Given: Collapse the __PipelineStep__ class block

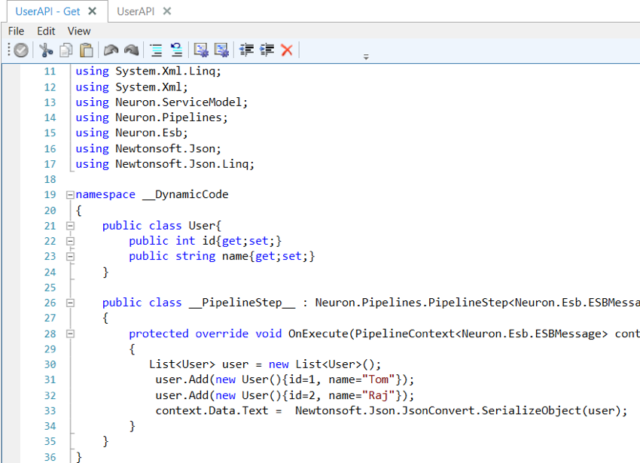Looking at the screenshot, I should (x=70, y=303).
